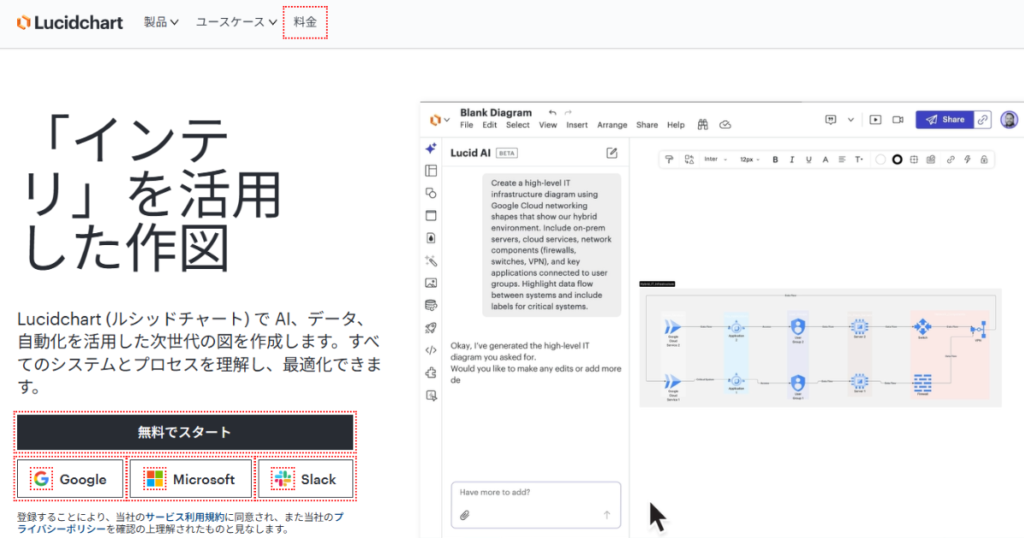Image resolution: width=1024 pixels, height=538 pixels.
Task: Open text alignment options
Action: [x=842, y=159]
